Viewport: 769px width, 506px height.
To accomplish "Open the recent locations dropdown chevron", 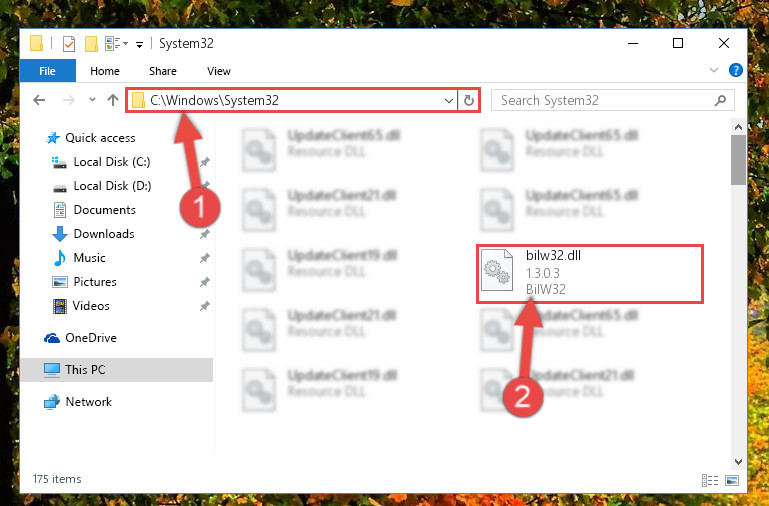I will click(92, 100).
